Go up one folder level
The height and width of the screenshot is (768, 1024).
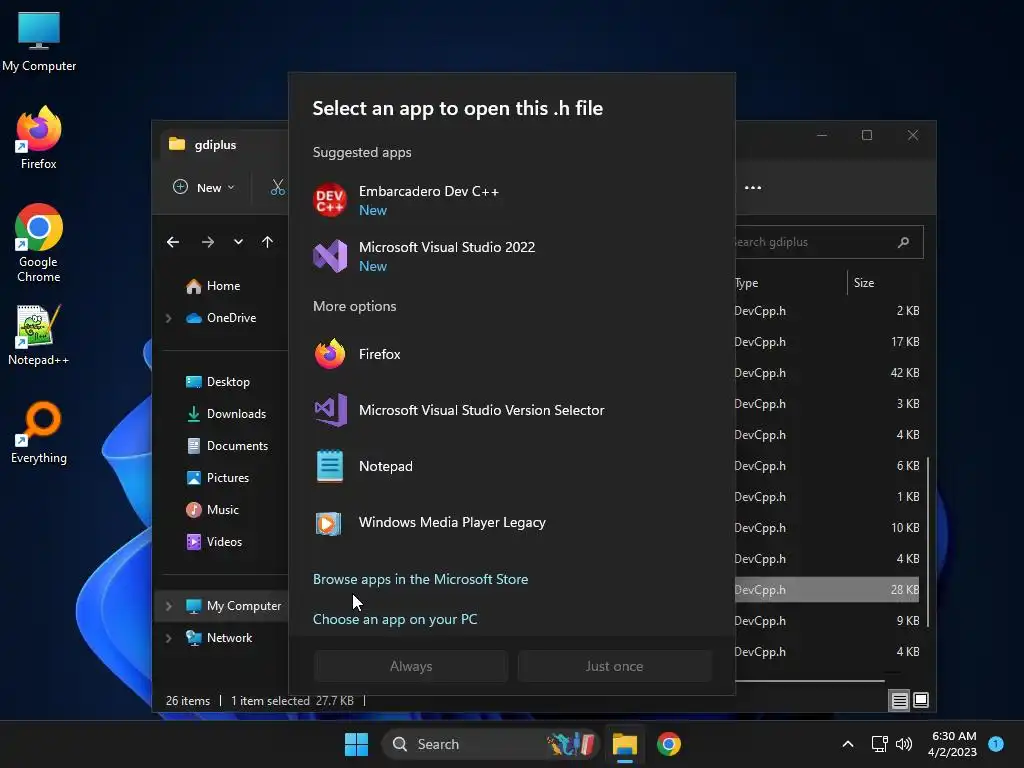[267, 242]
